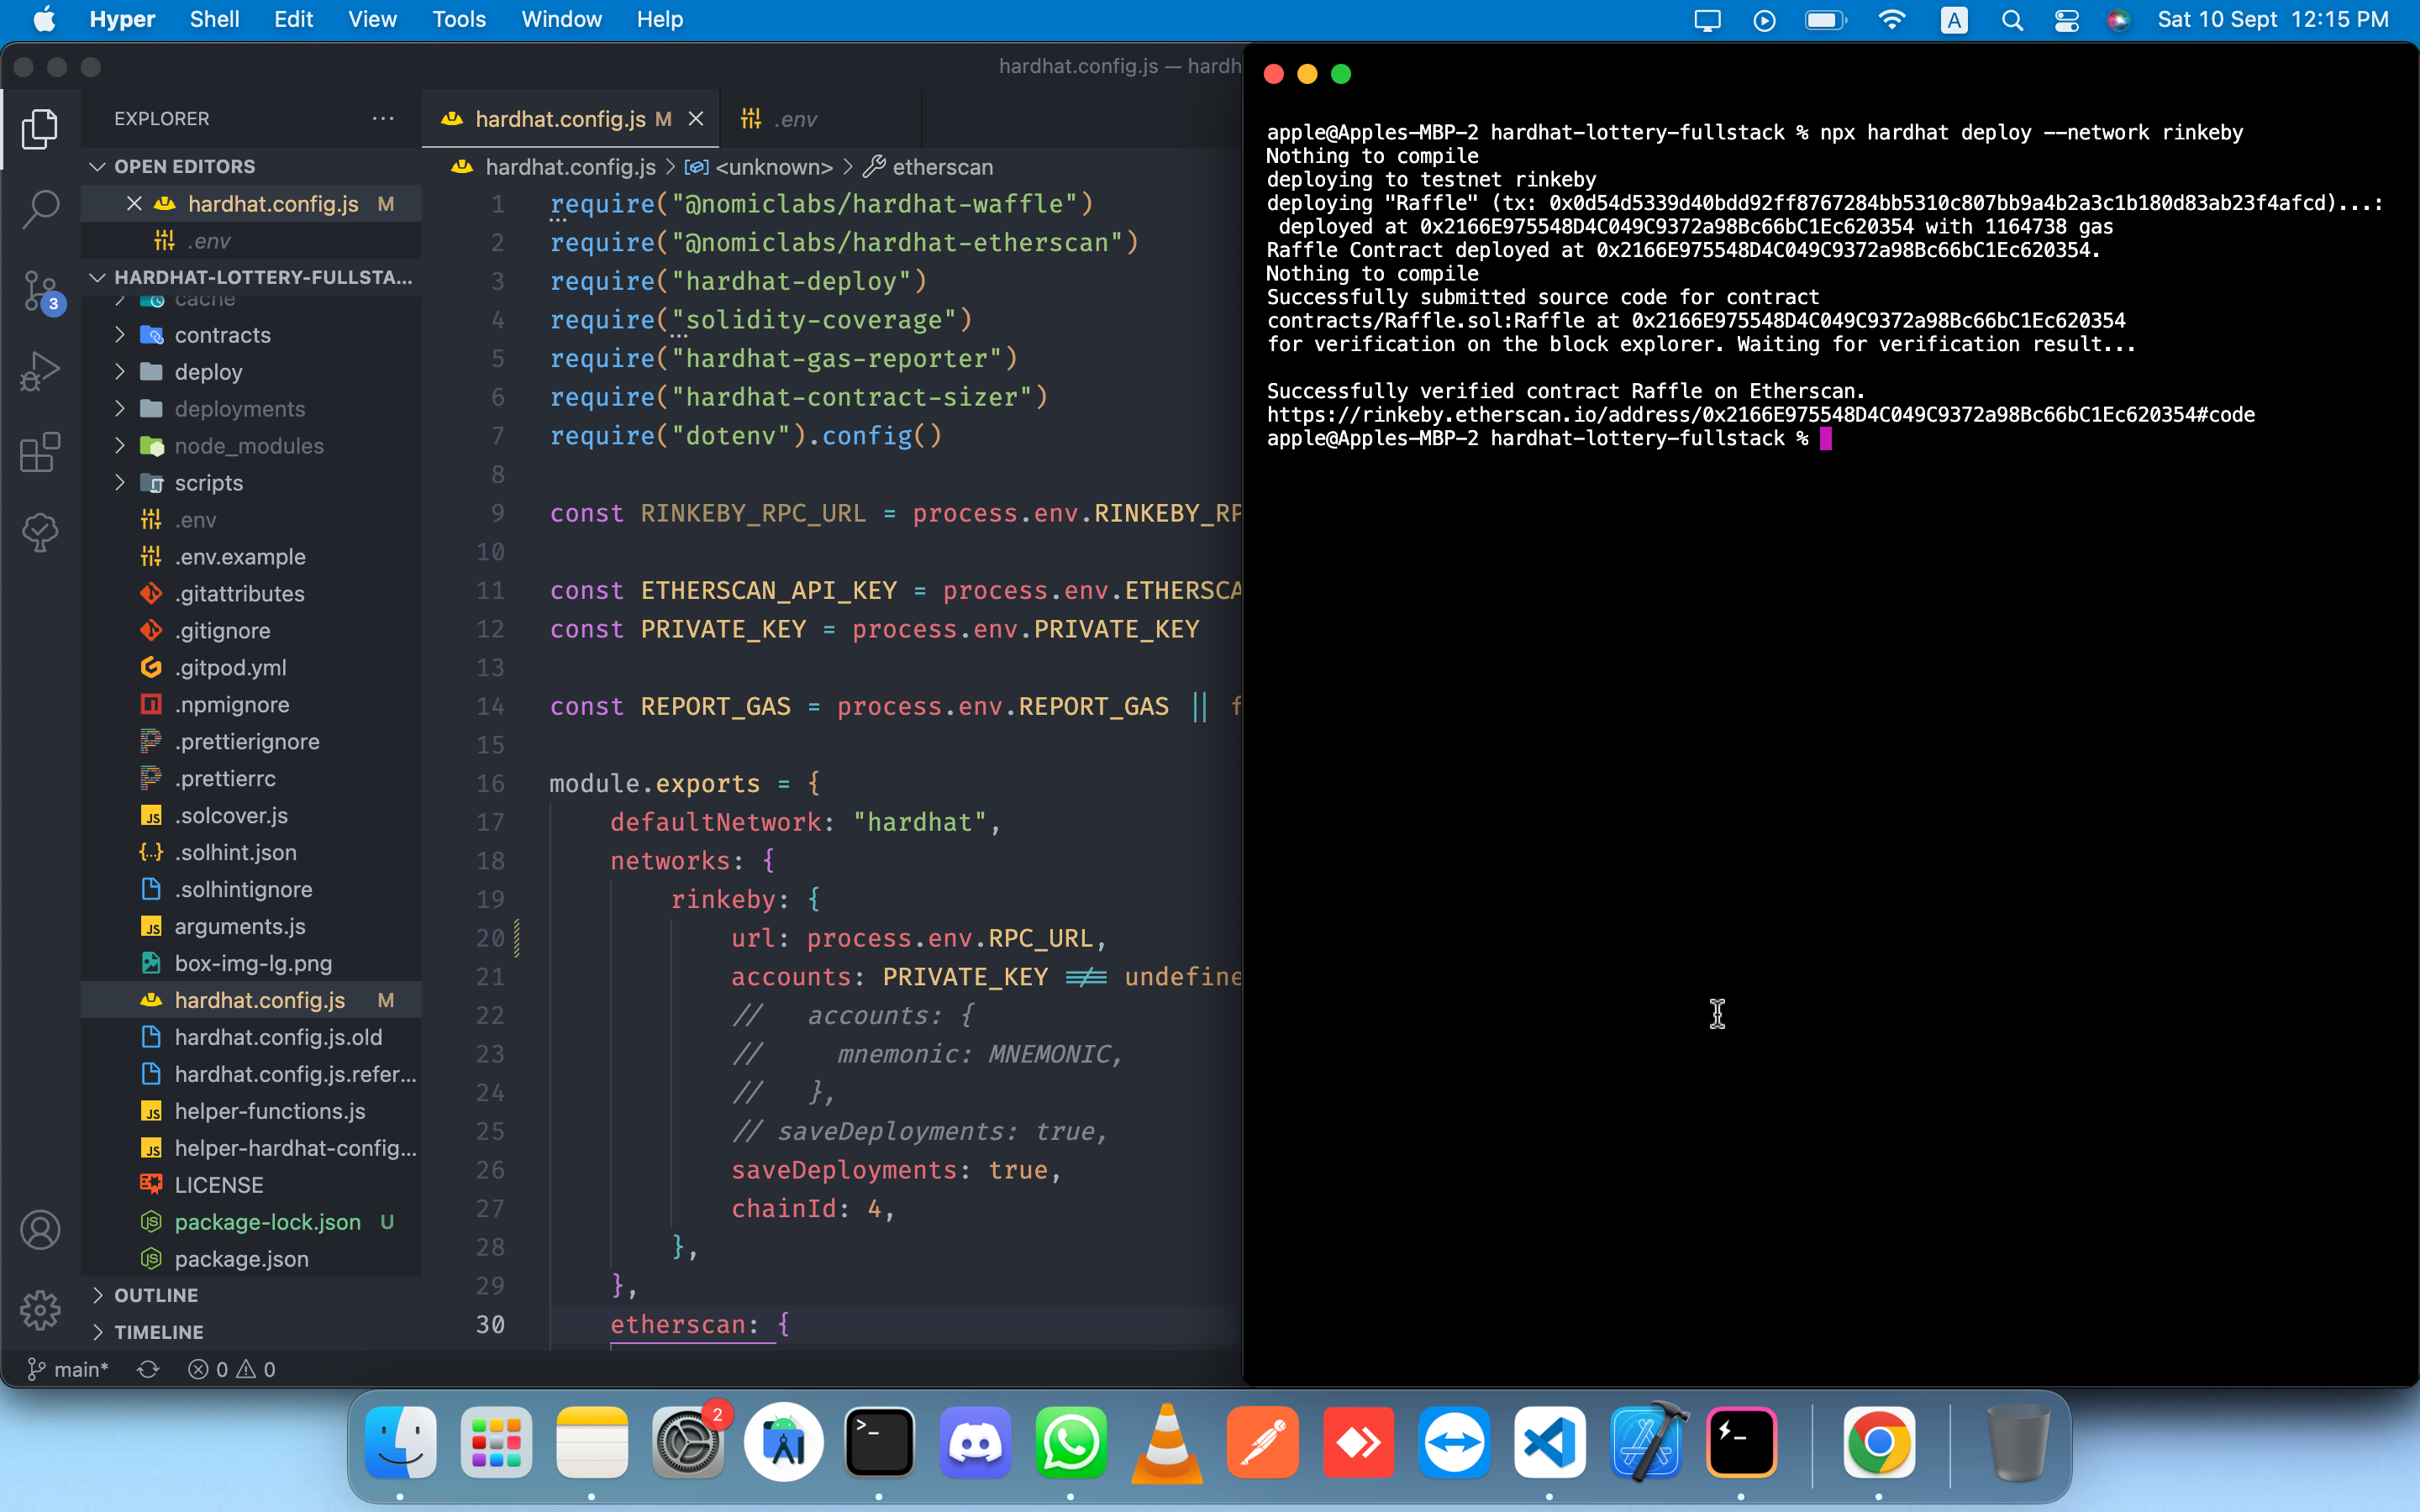
Task: Open hardhat.config.js.old file
Action: click(251, 1037)
